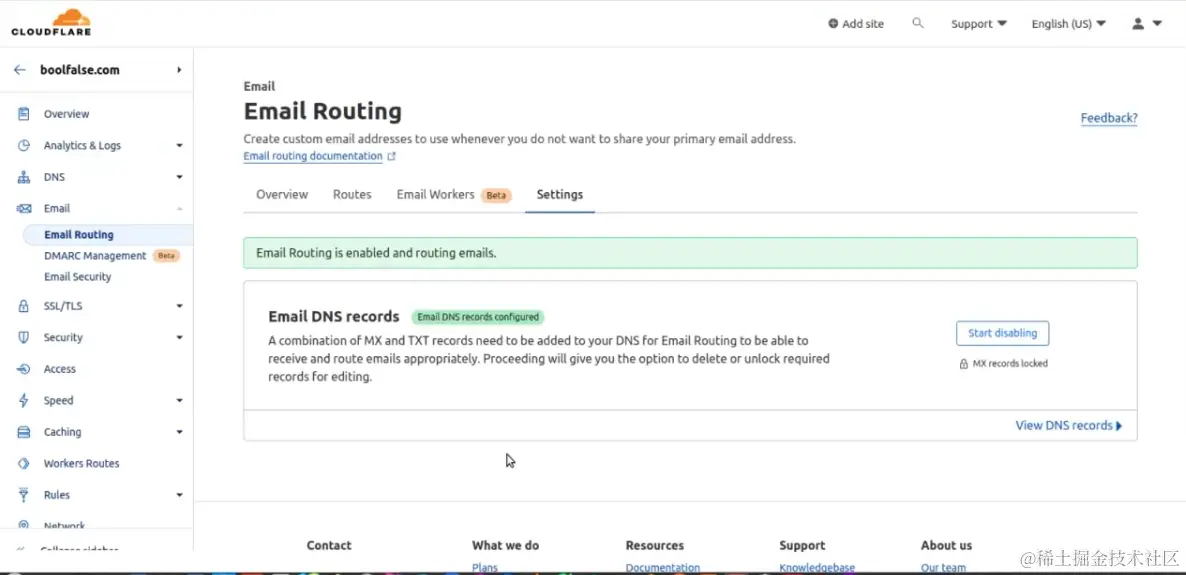The image size is (1186, 575).
Task: Open DMARC Management in the sidebar
Action: point(95,256)
